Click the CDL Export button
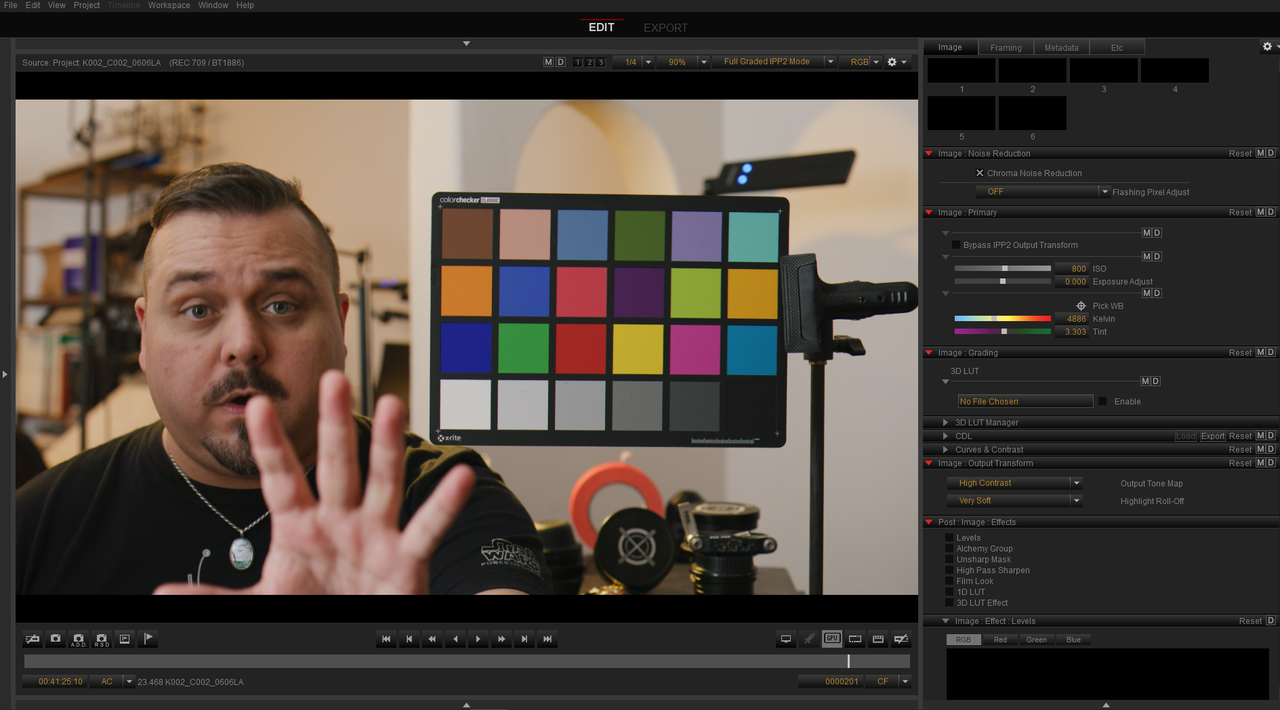Image resolution: width=1280 pixels, height=710 pixels. 1212,436
